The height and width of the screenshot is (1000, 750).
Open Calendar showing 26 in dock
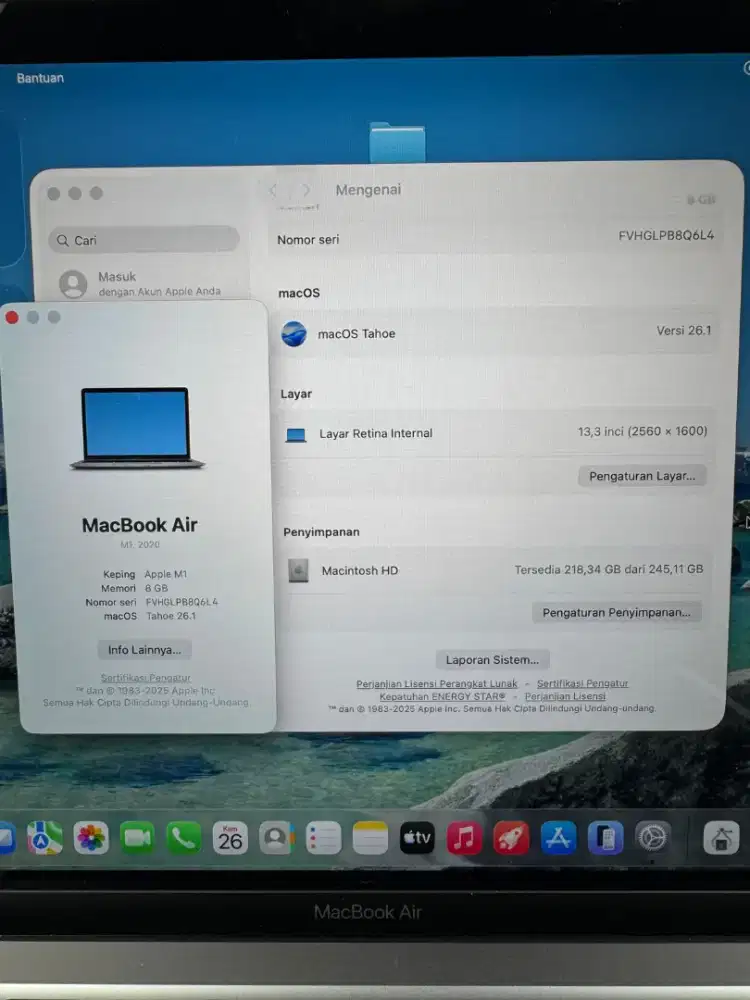tap(230, 837)
